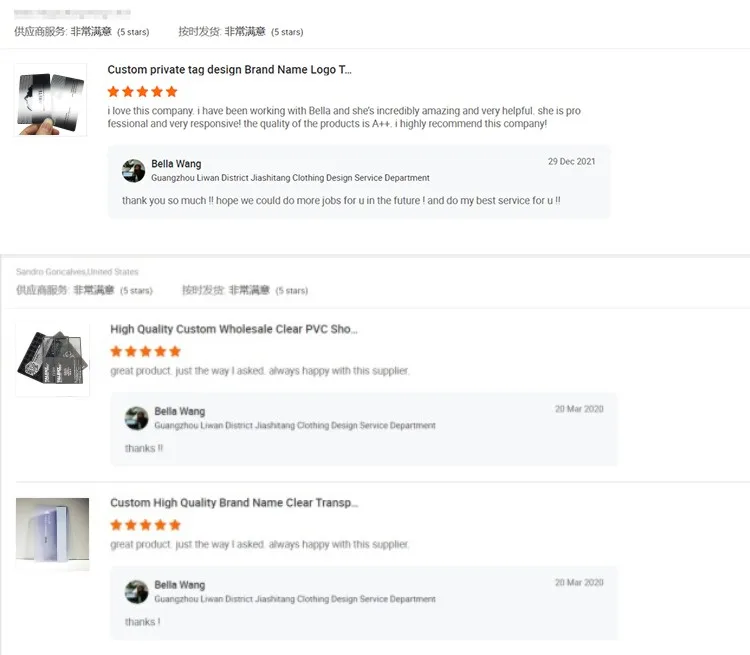Click the star rating under High Quality Custom Wholesale
This screenshot has width=750, height=655.
click(145, 351)
